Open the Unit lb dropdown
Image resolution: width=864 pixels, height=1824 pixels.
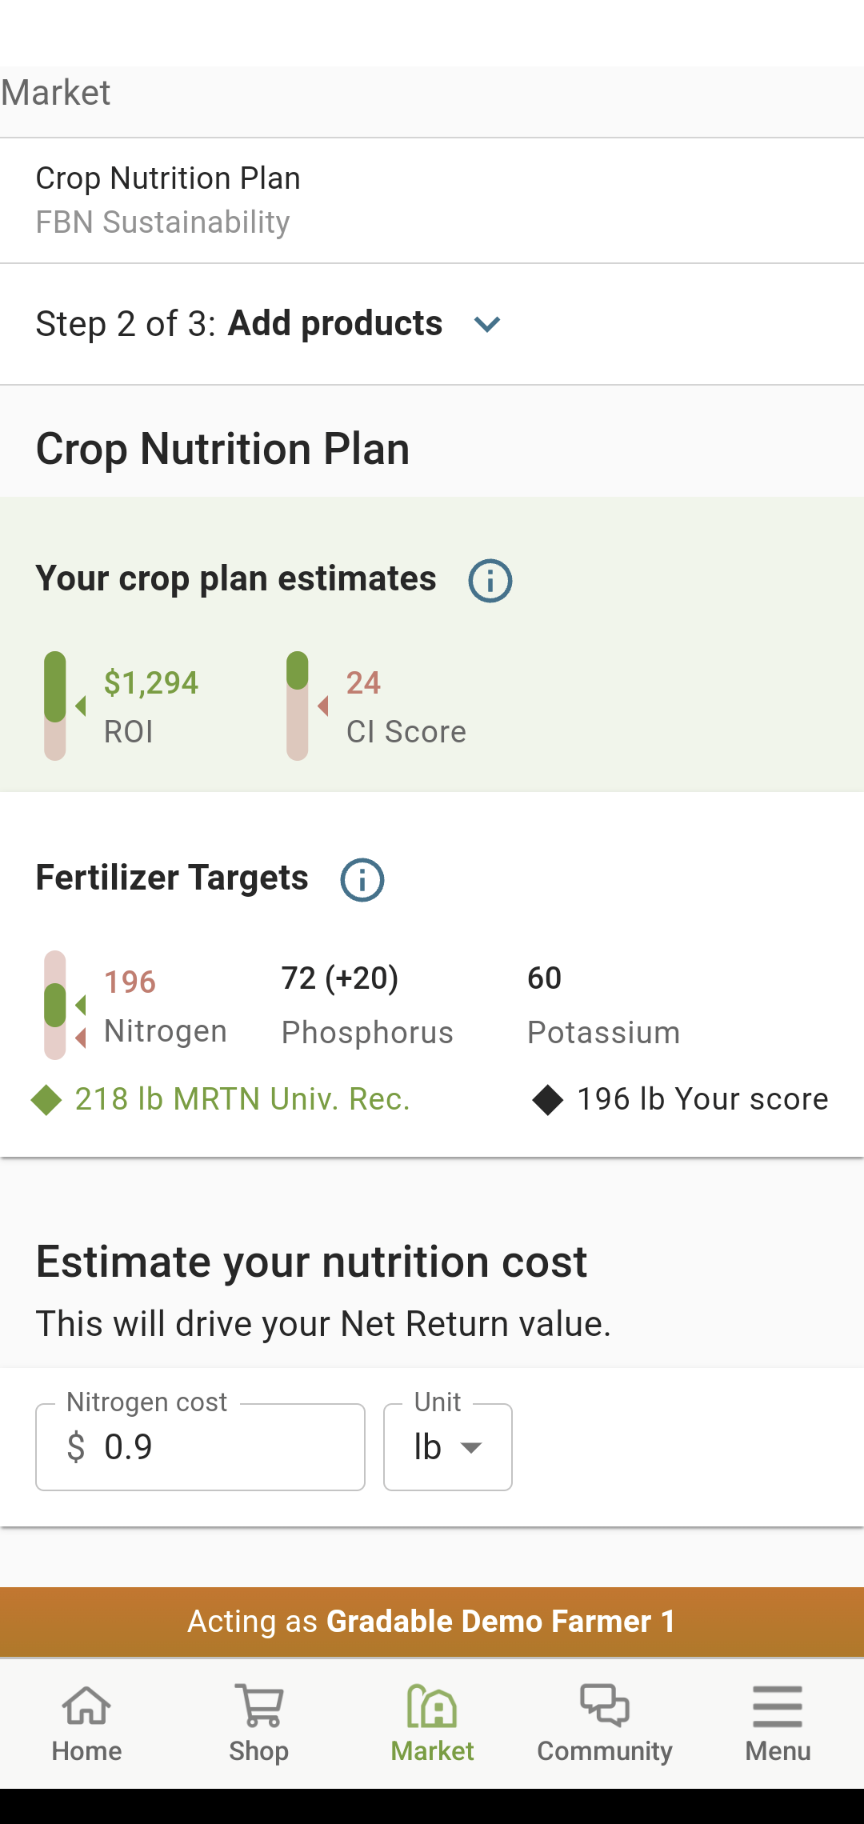[448, 1447]
